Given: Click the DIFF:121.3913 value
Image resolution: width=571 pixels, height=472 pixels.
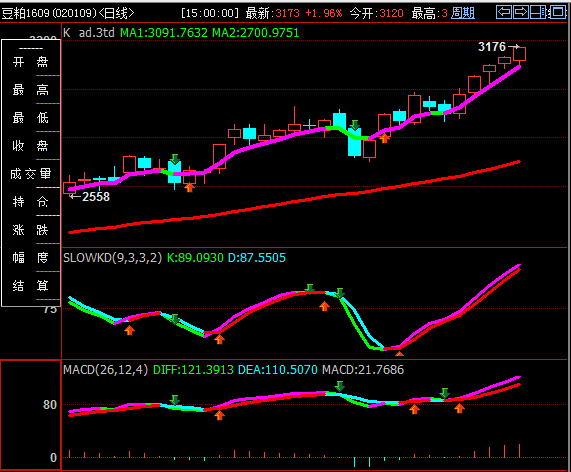Looking at the screenshot, I should point(193,370).
